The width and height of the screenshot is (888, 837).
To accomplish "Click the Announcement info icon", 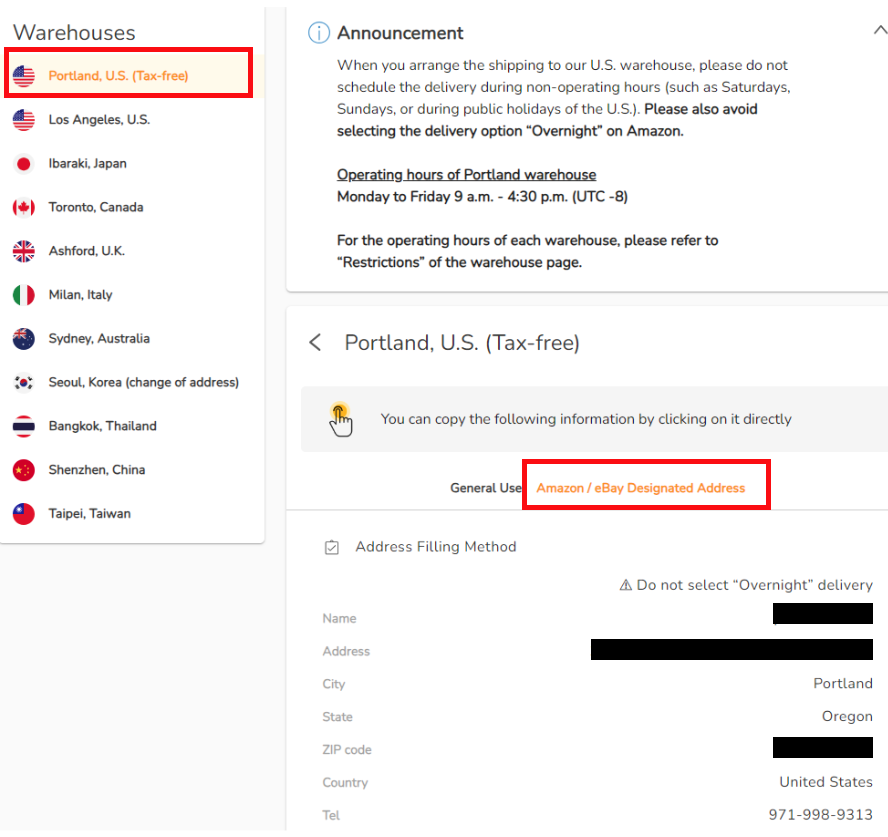I will click(318, 33).
